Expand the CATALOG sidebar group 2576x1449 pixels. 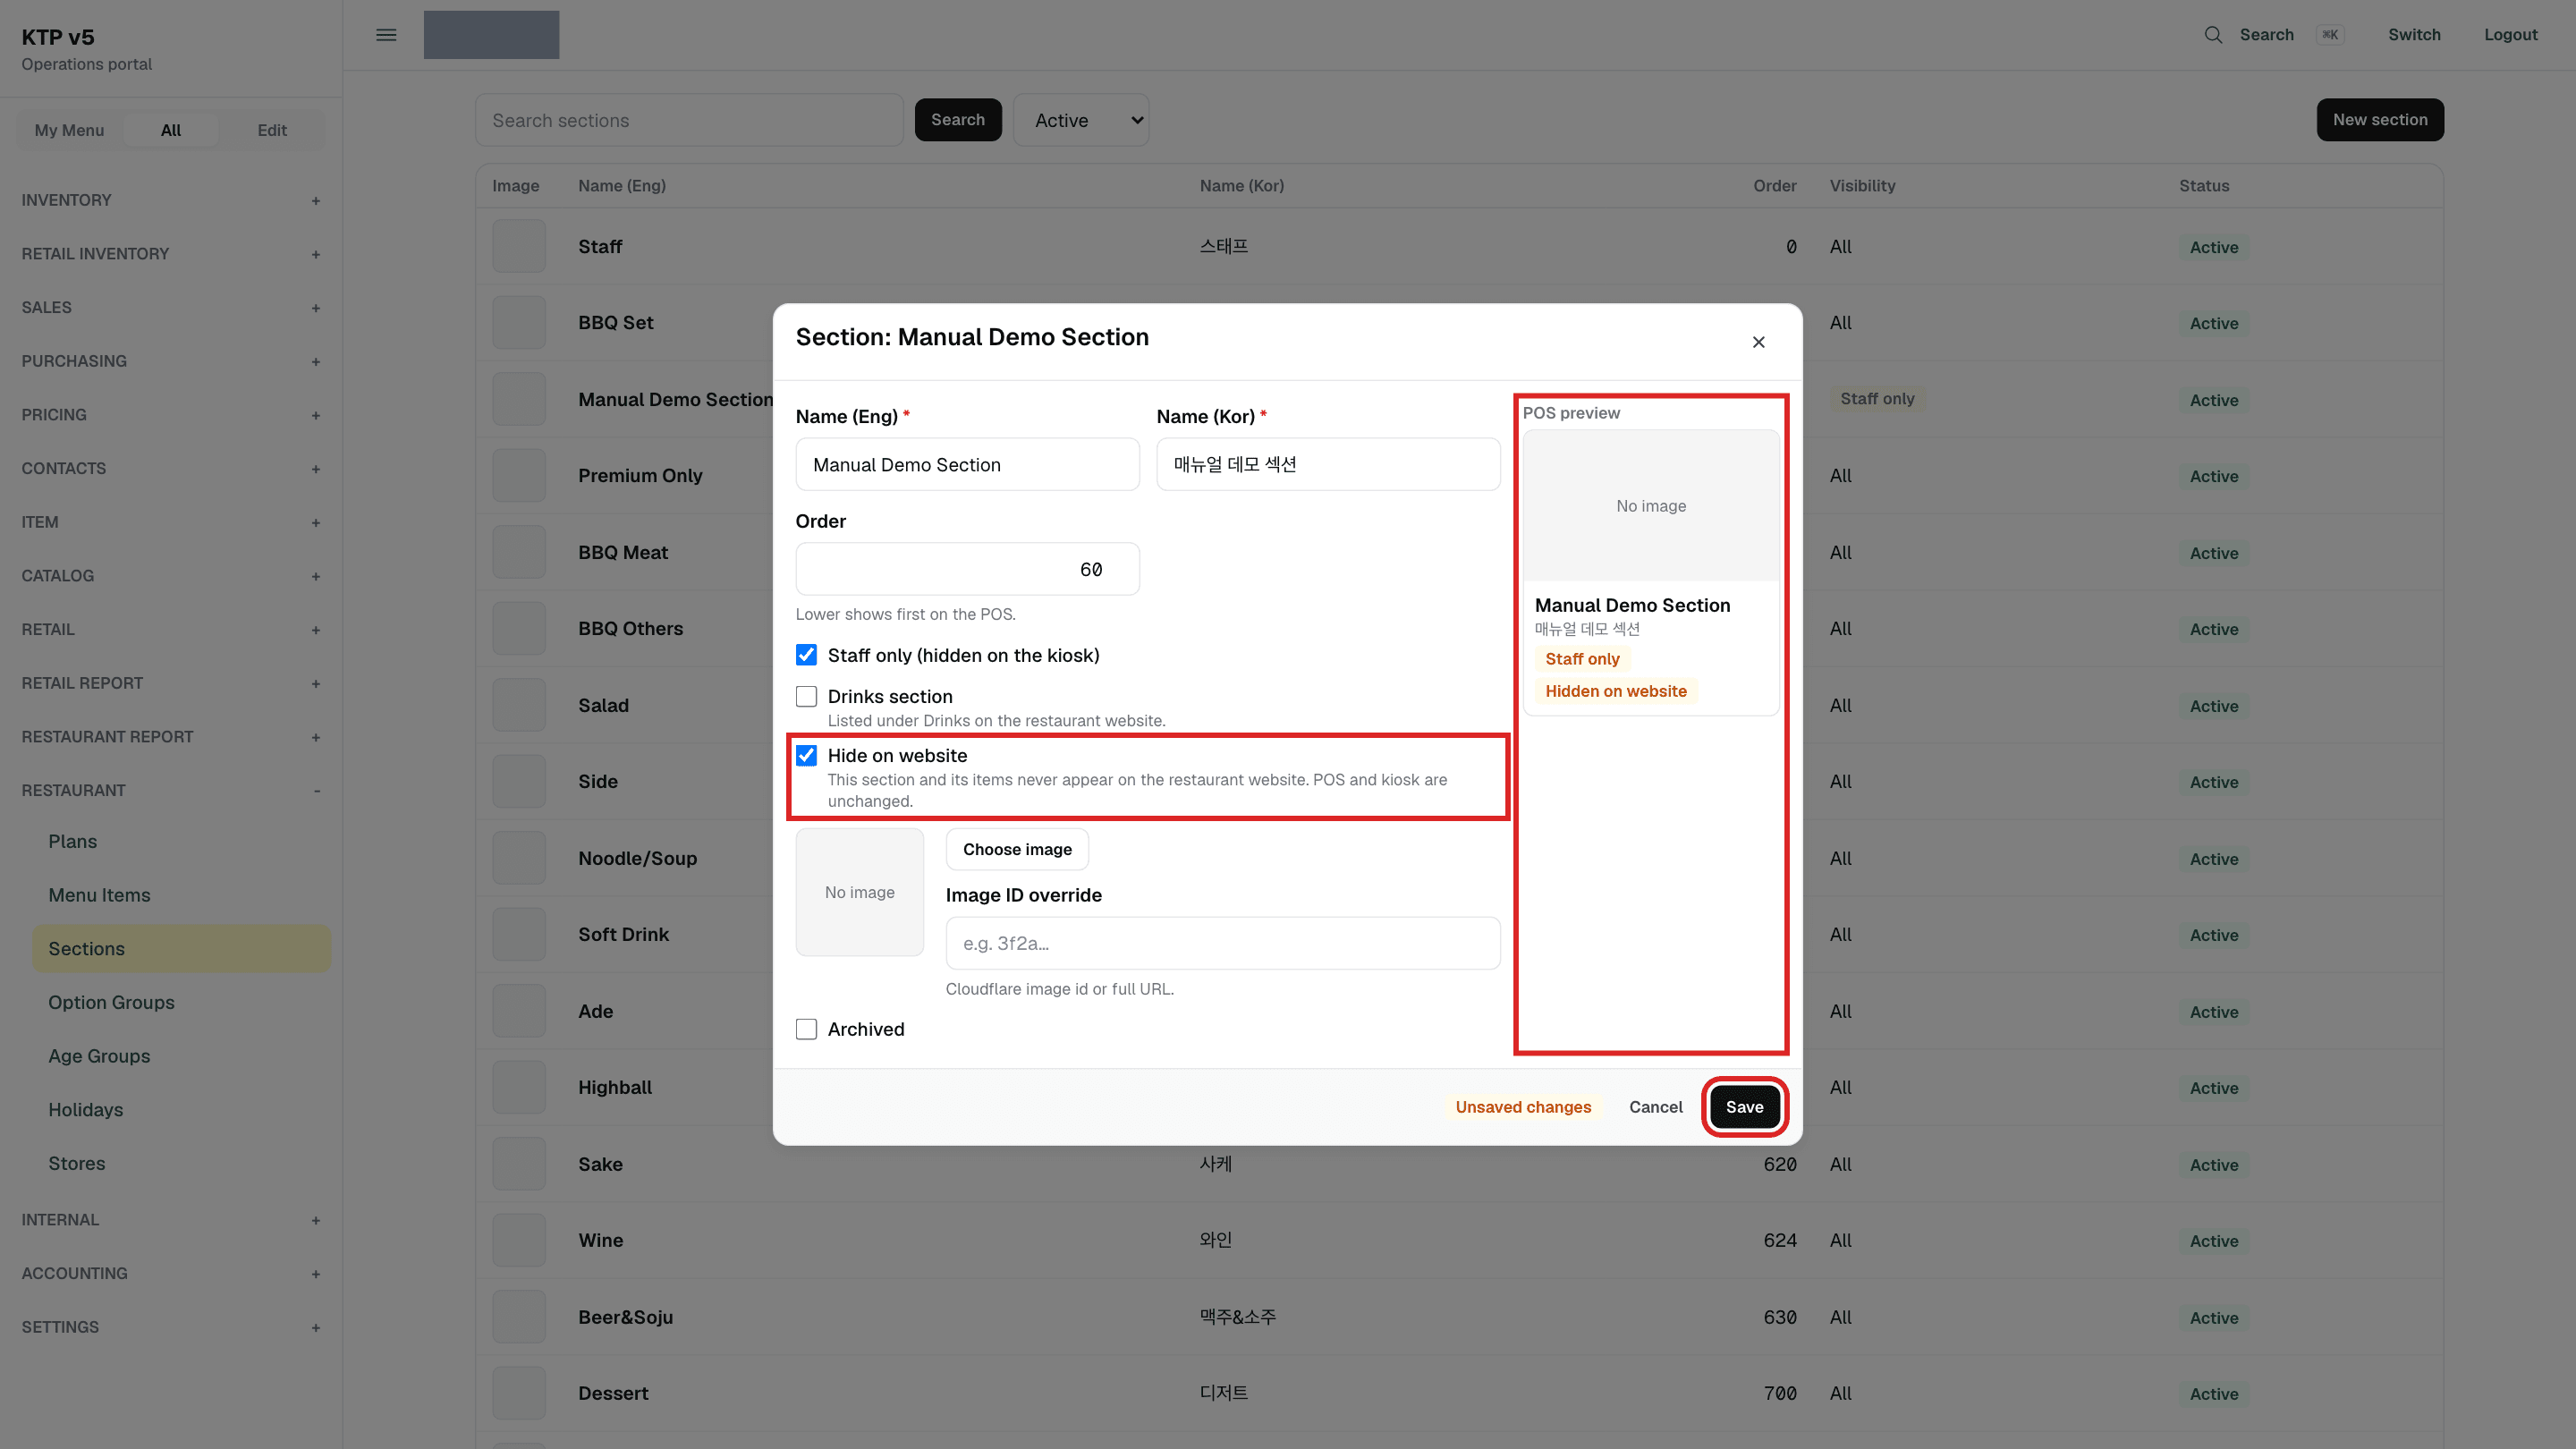[x=170, y=576]
